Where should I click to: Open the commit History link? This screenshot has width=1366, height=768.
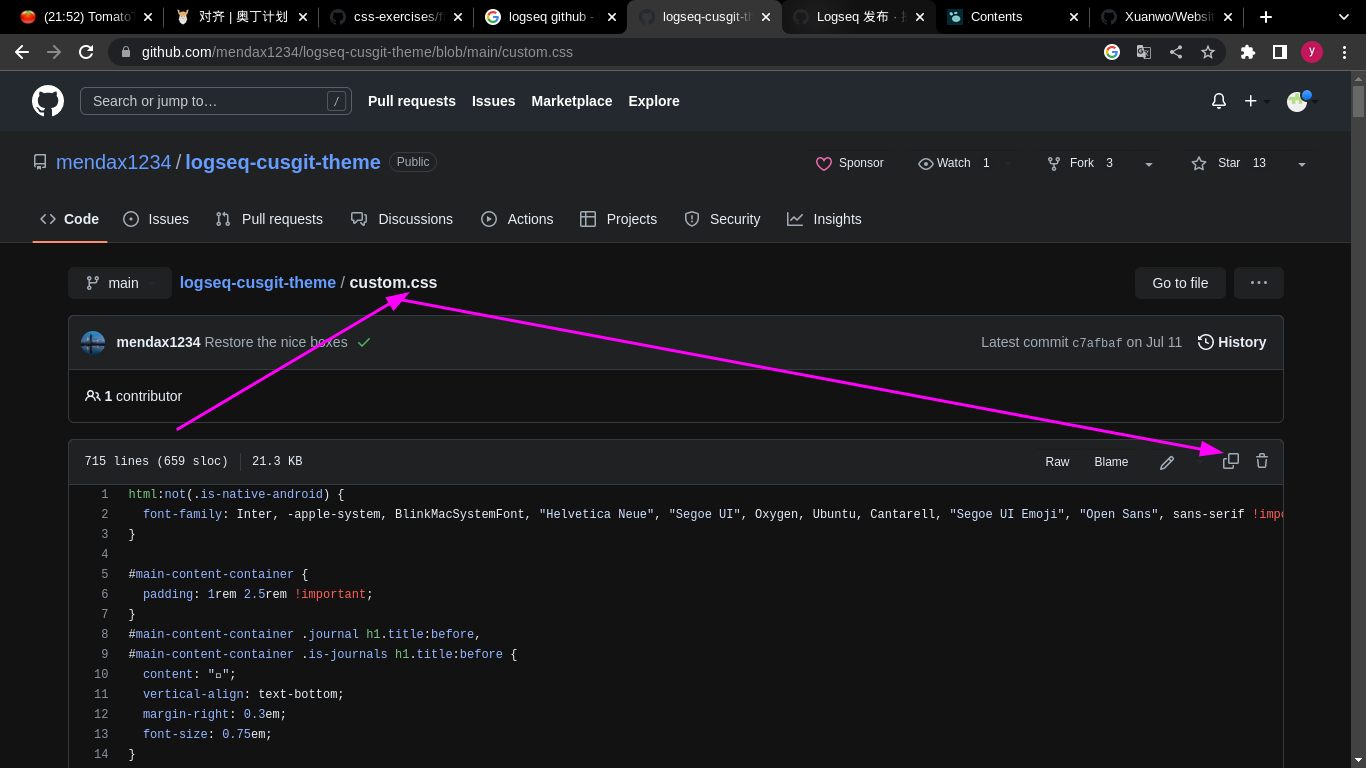coord(1232,342)
